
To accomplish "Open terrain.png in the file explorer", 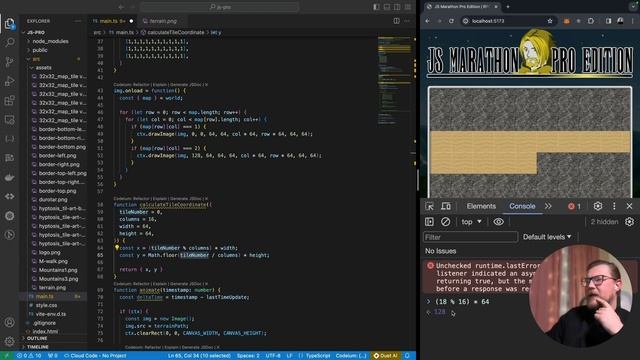I will pos(52,288).
